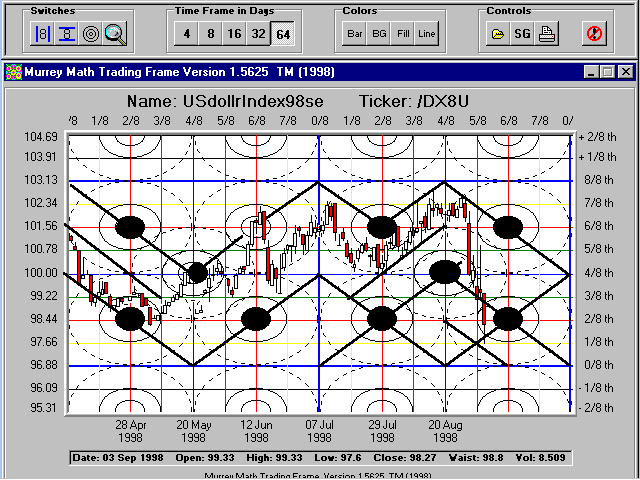Change the BG background color
The height and width of the screenshot is (480, 640).
pyautogui.click(x=379, y=33)
